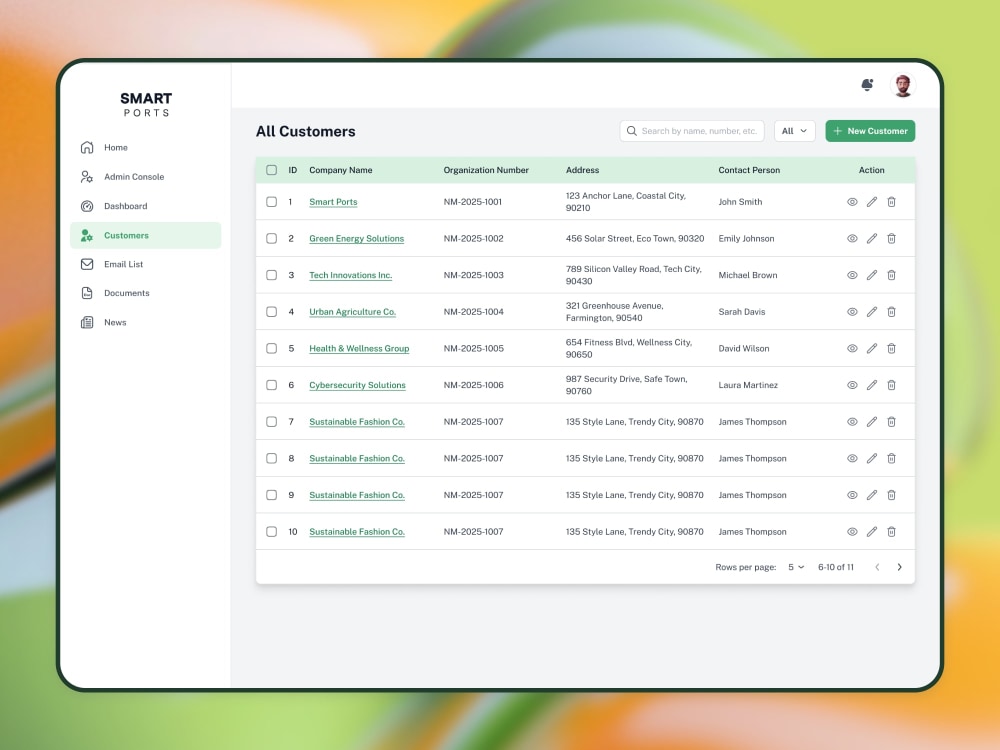Delete Green Energy Solutions entry
Screen dimensions: 1000x750
click(892, 239)
